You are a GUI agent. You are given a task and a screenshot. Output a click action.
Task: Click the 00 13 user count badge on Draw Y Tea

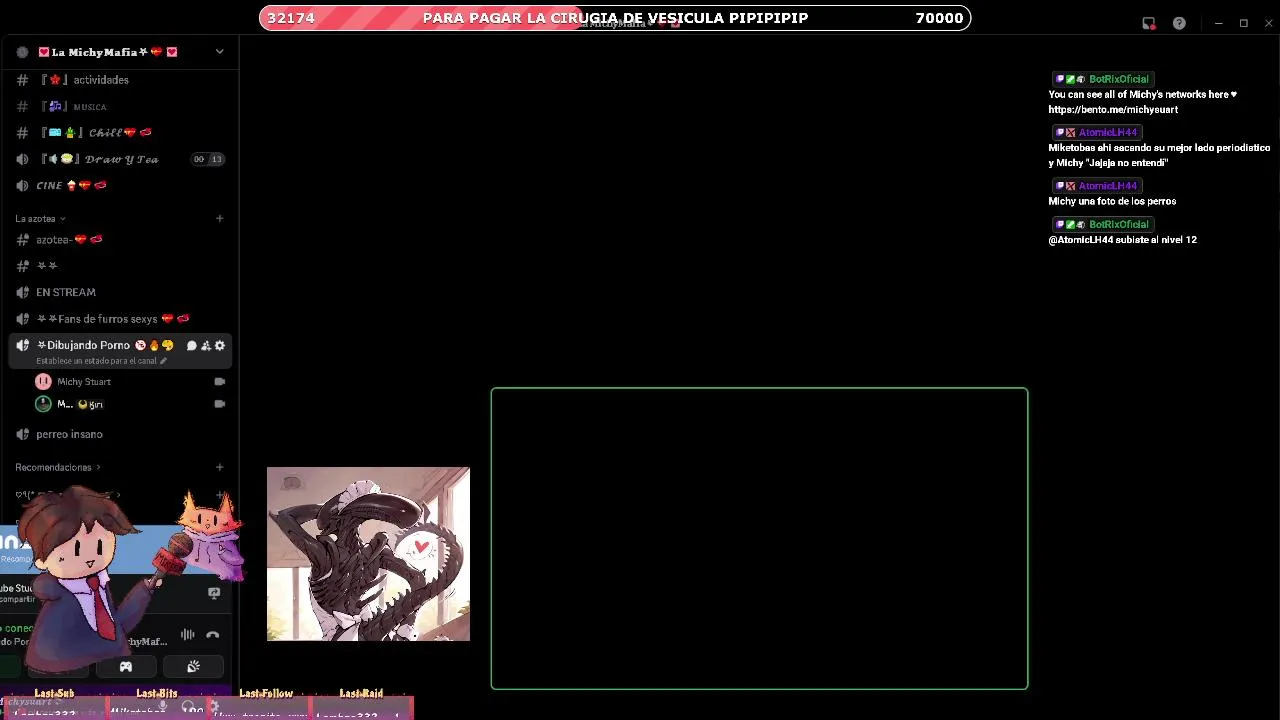(x=208, y=159)
